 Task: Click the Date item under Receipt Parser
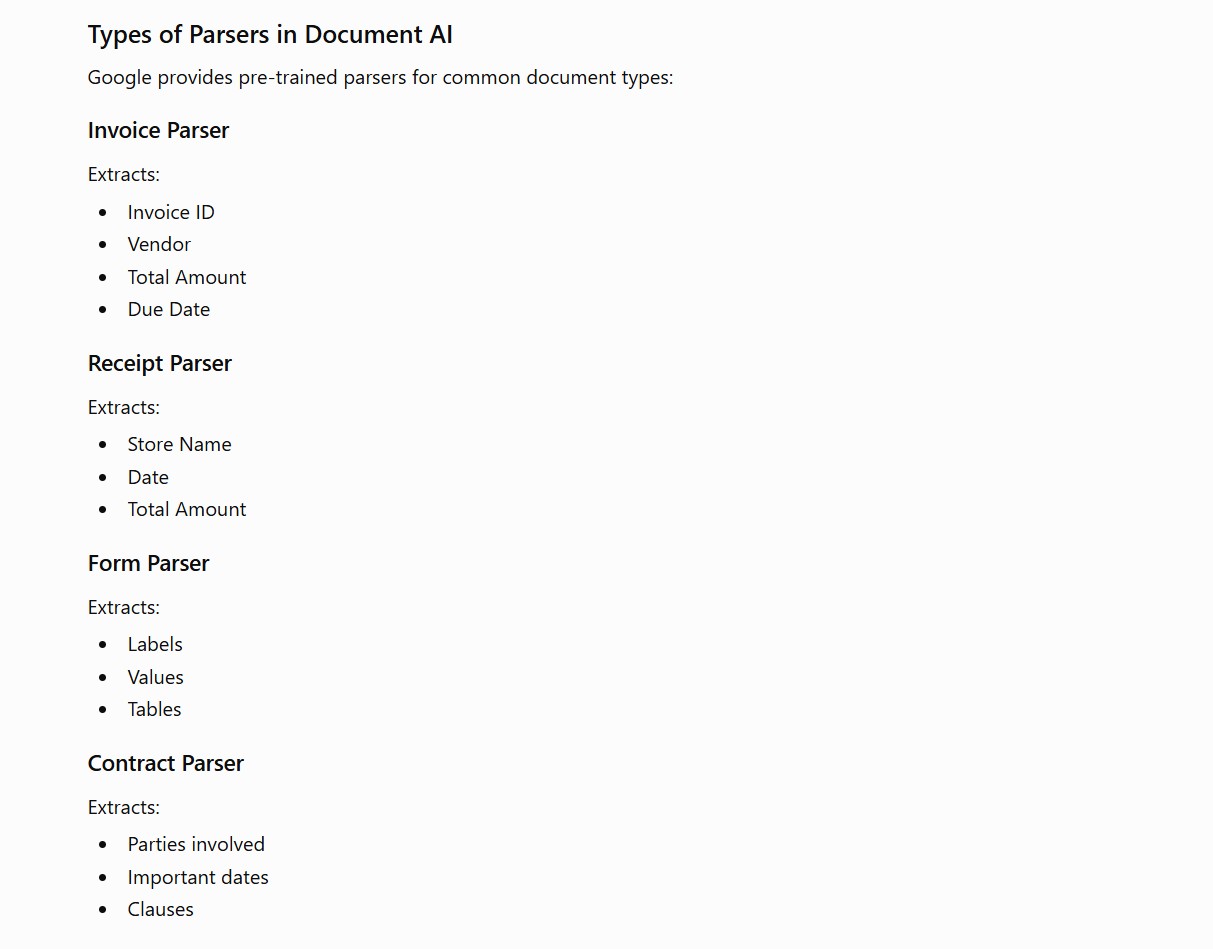(x=148, y=477)
